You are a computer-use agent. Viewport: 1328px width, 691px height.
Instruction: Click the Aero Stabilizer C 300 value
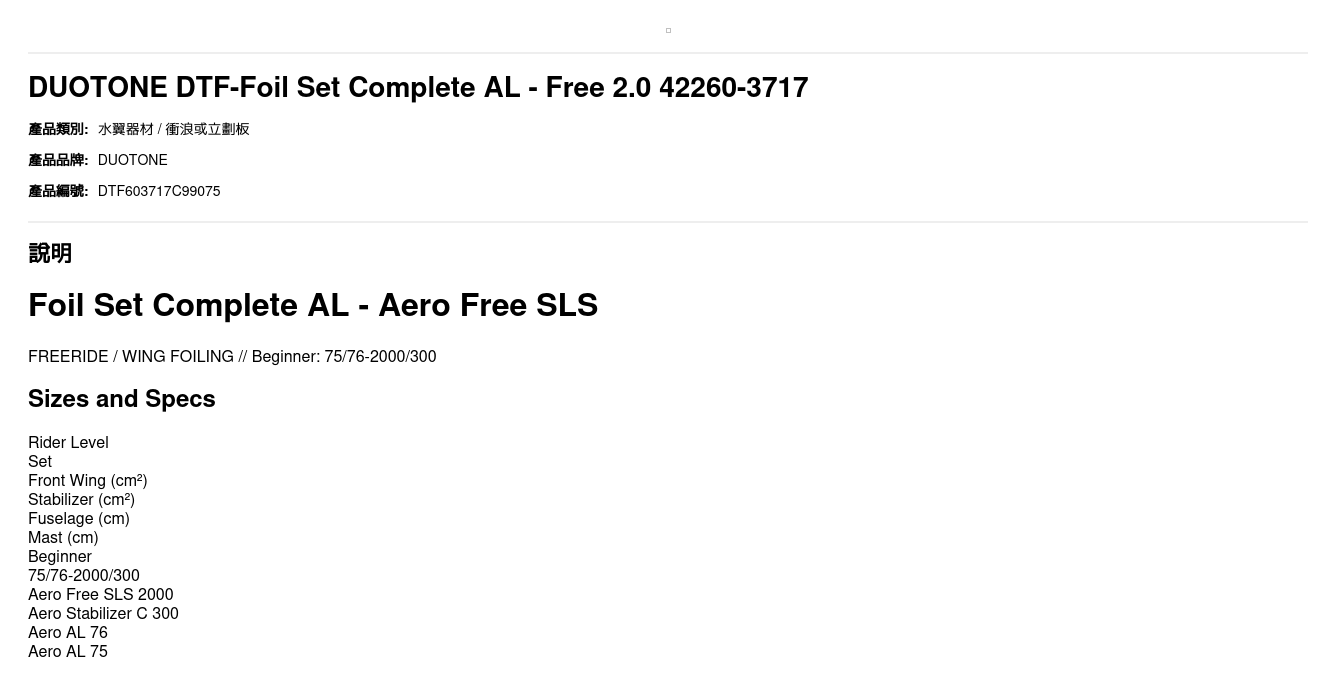point(103,614)
